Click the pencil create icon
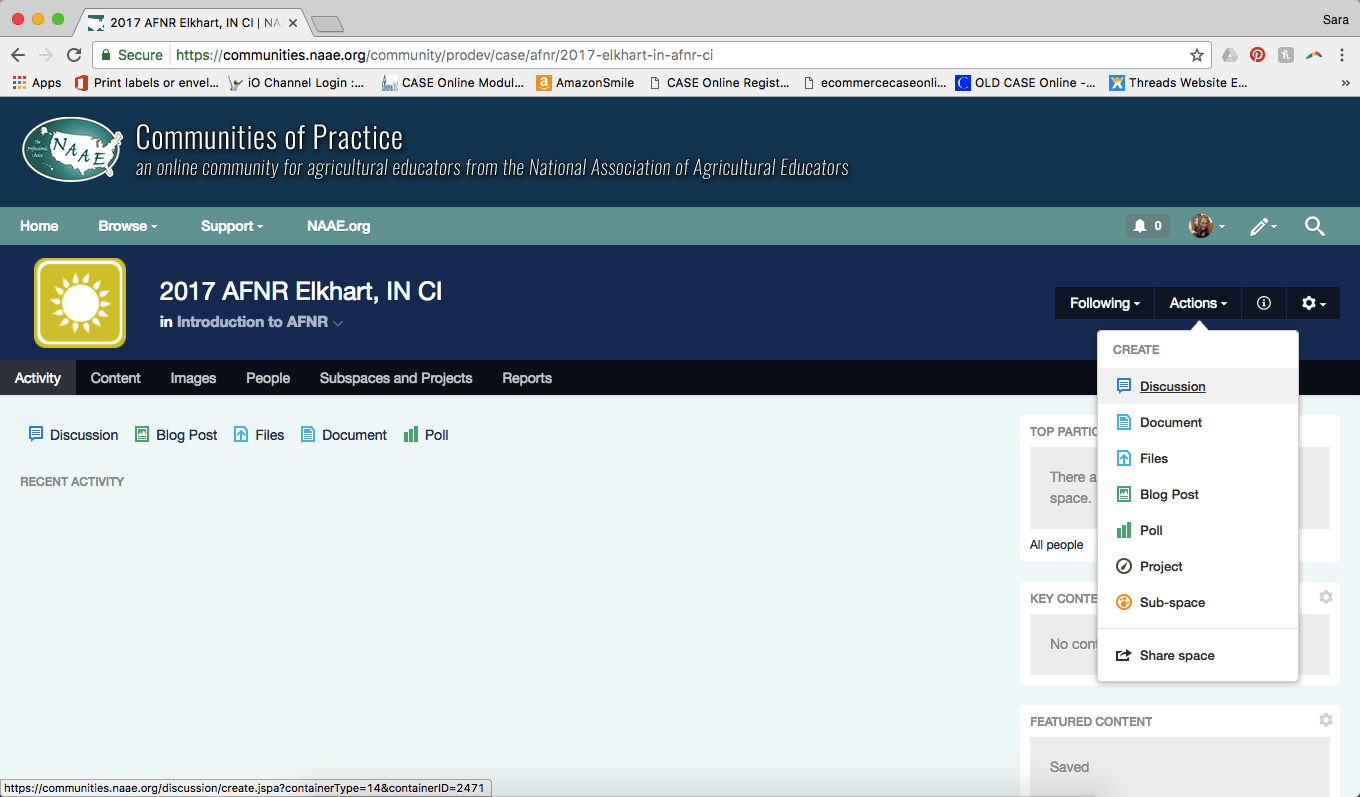The width and height of the screenshot is (1360, 797). [1262, 226]
